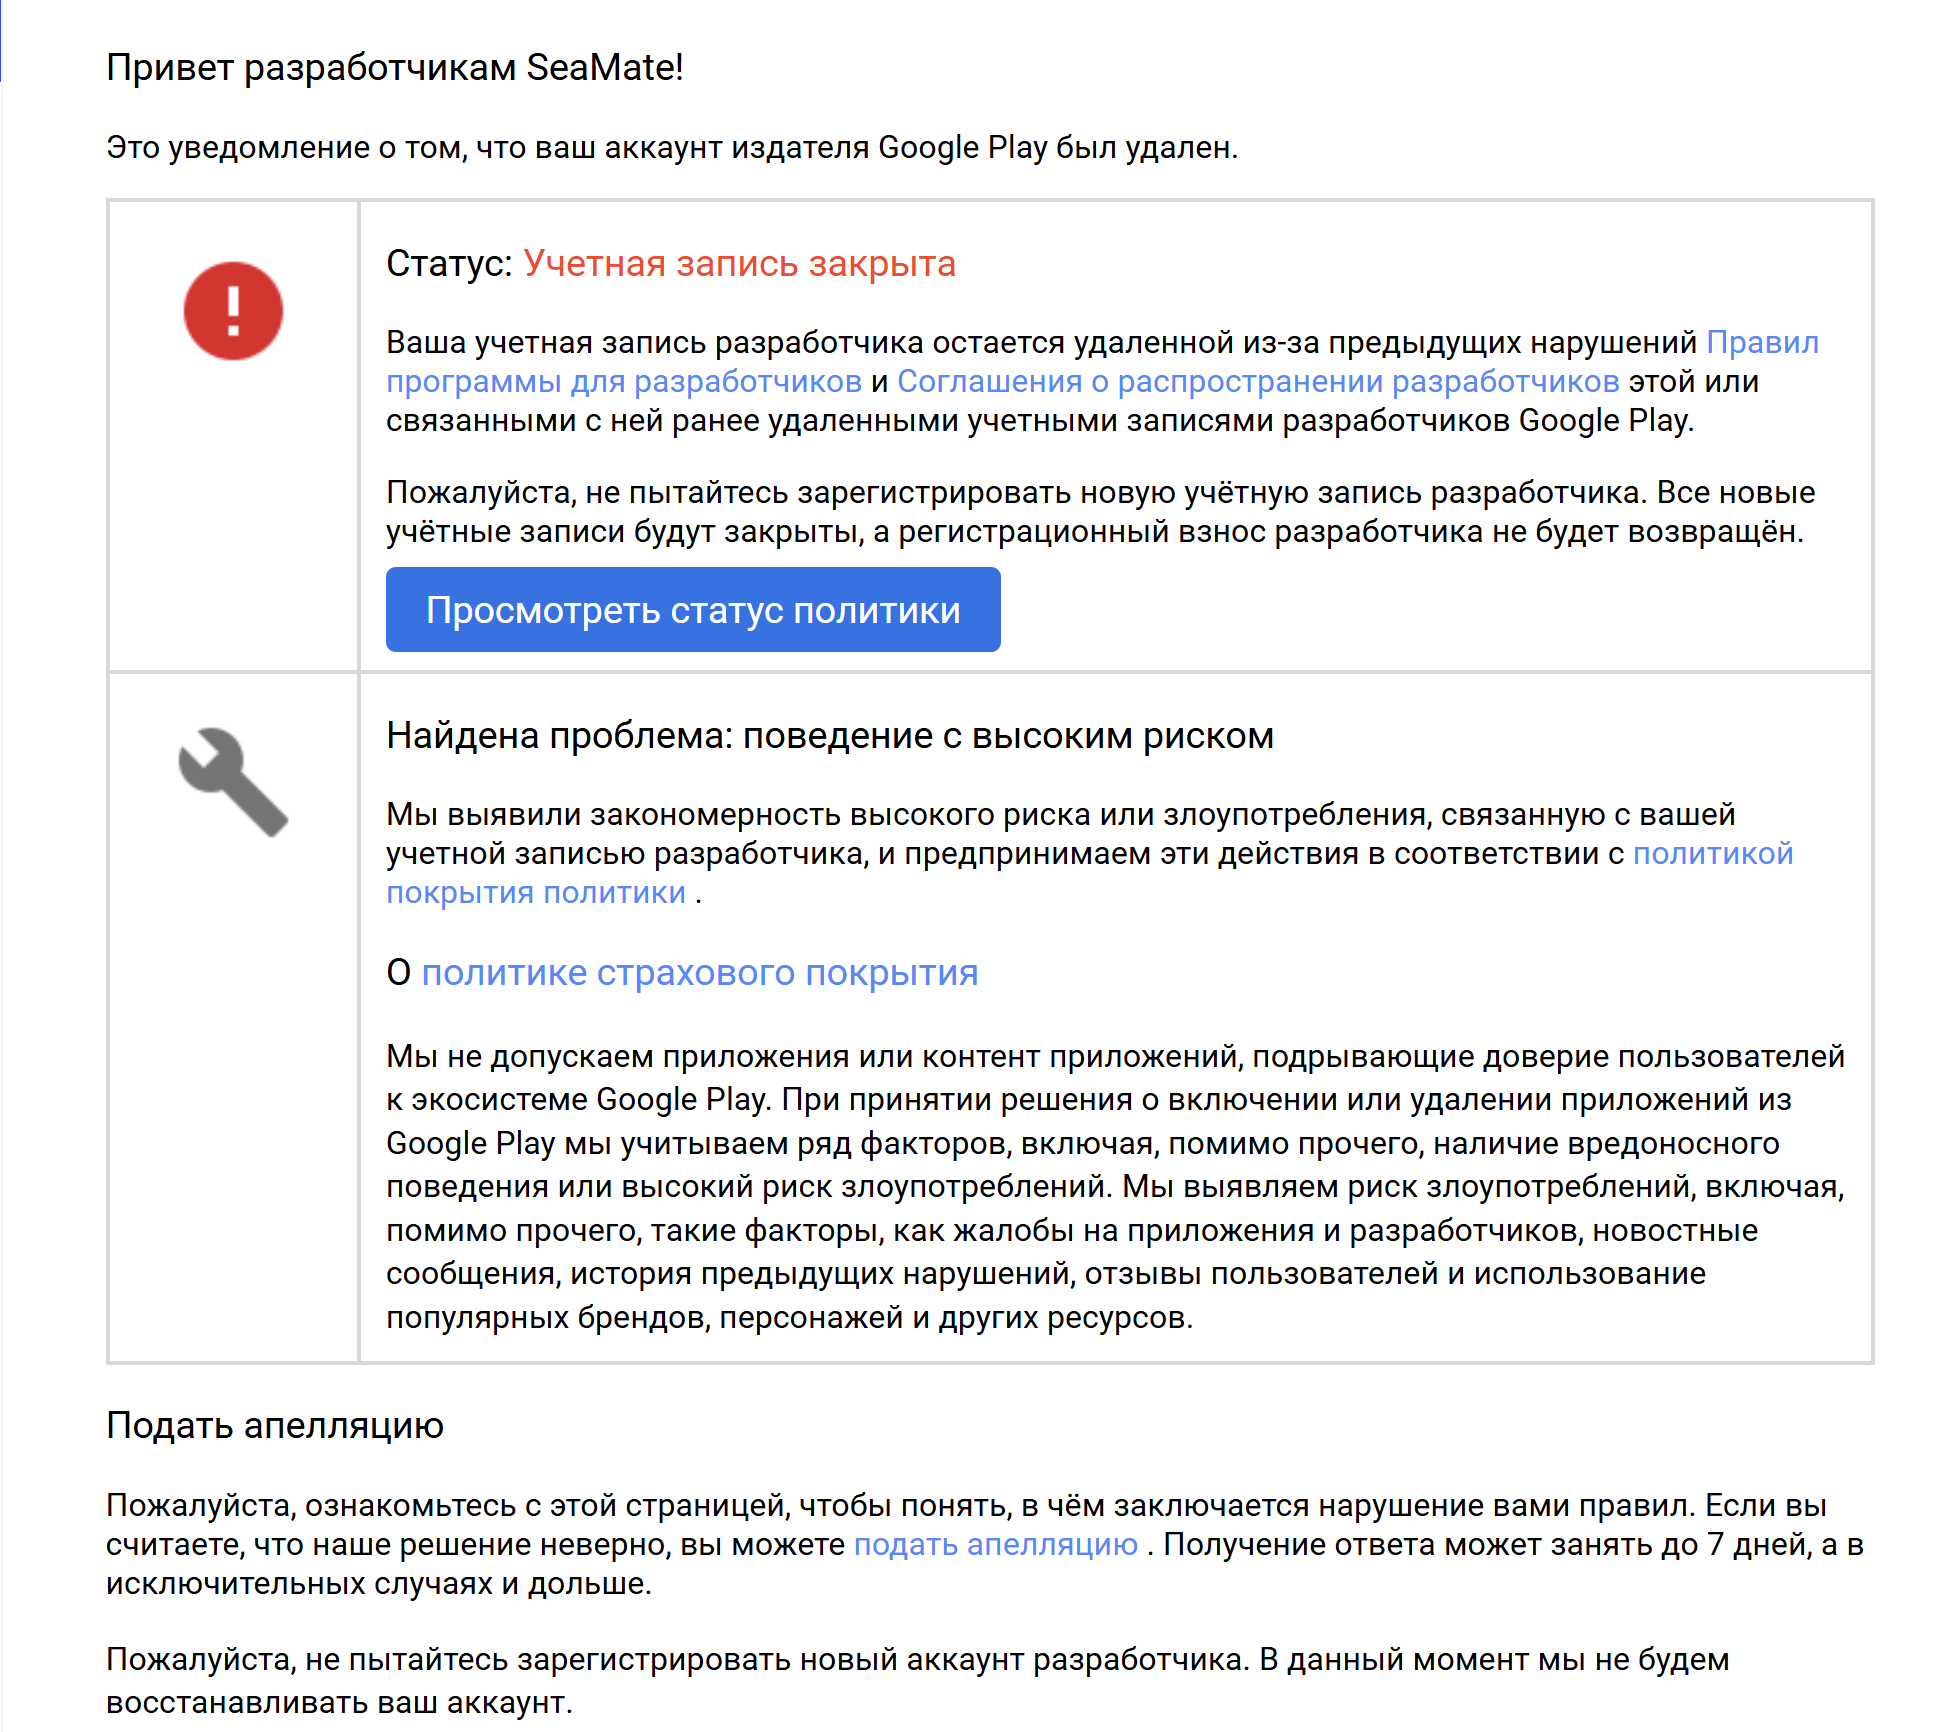Click the paragraph about non-refundable registration fee
The width and height of the screenshot is (1942, 1732).
tap(1102, 512)
